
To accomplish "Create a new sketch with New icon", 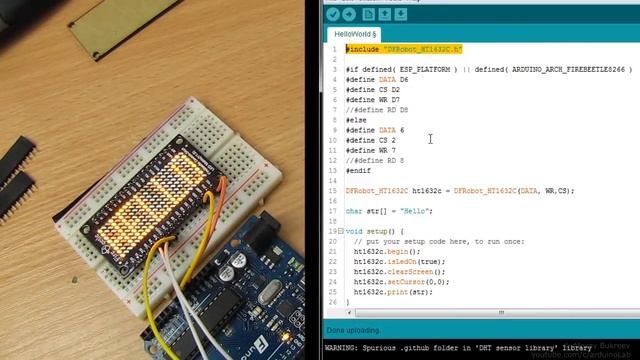I will (x=368, y=14).
